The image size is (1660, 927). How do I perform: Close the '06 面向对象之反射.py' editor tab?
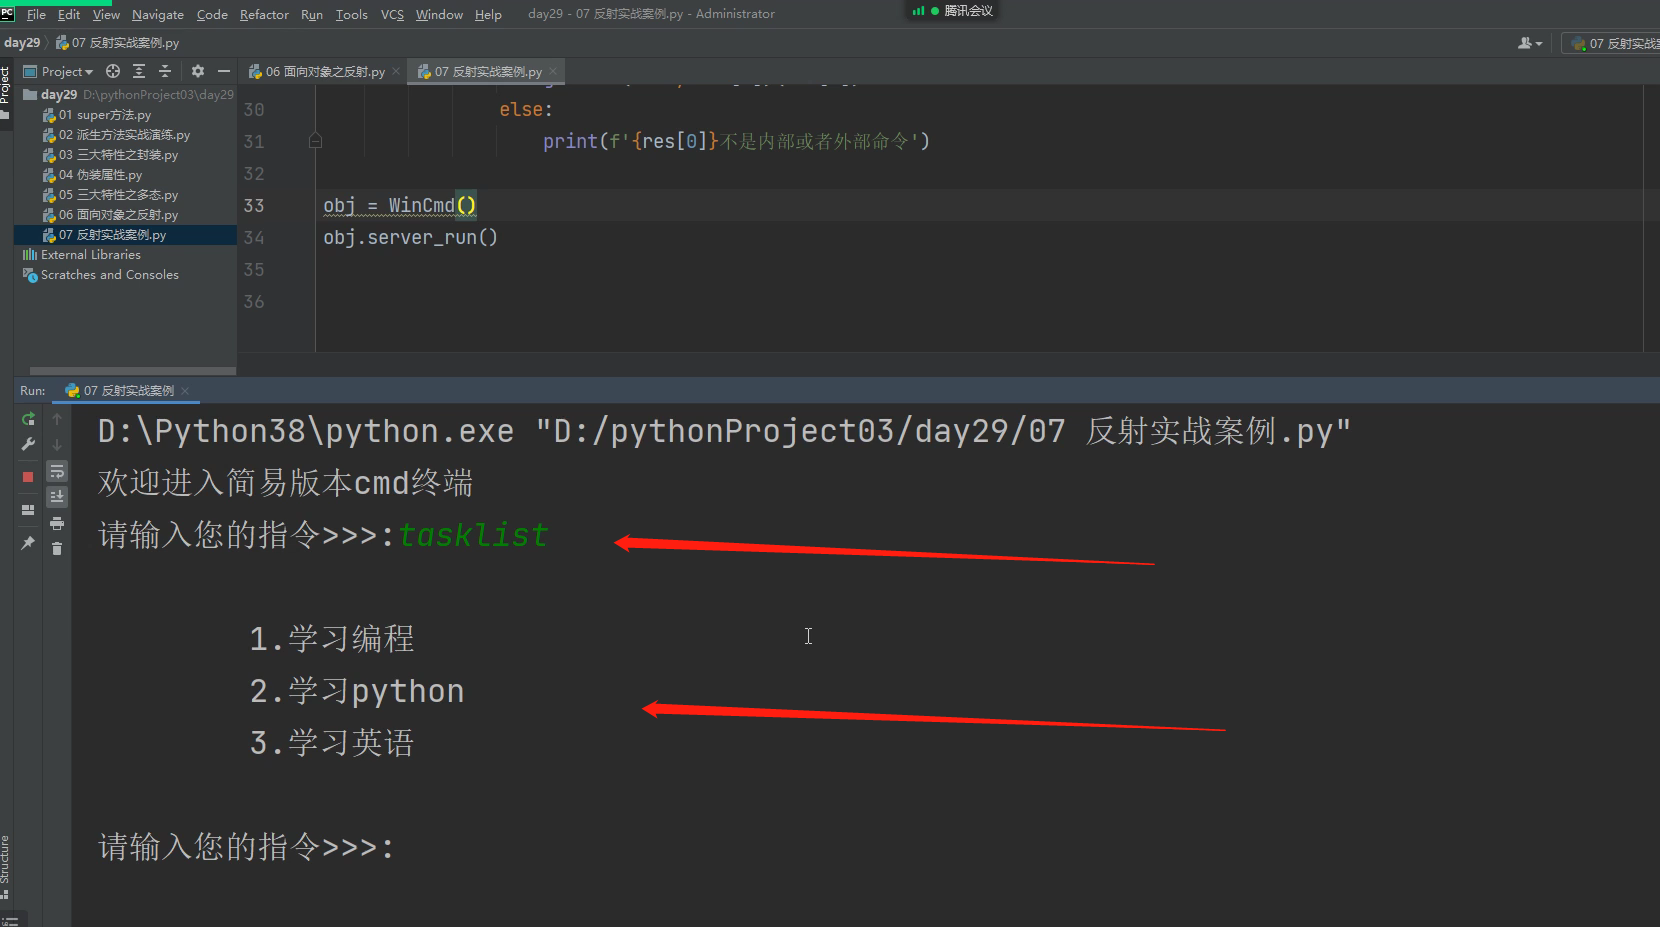pyautogui.click(x=396, y=71)
